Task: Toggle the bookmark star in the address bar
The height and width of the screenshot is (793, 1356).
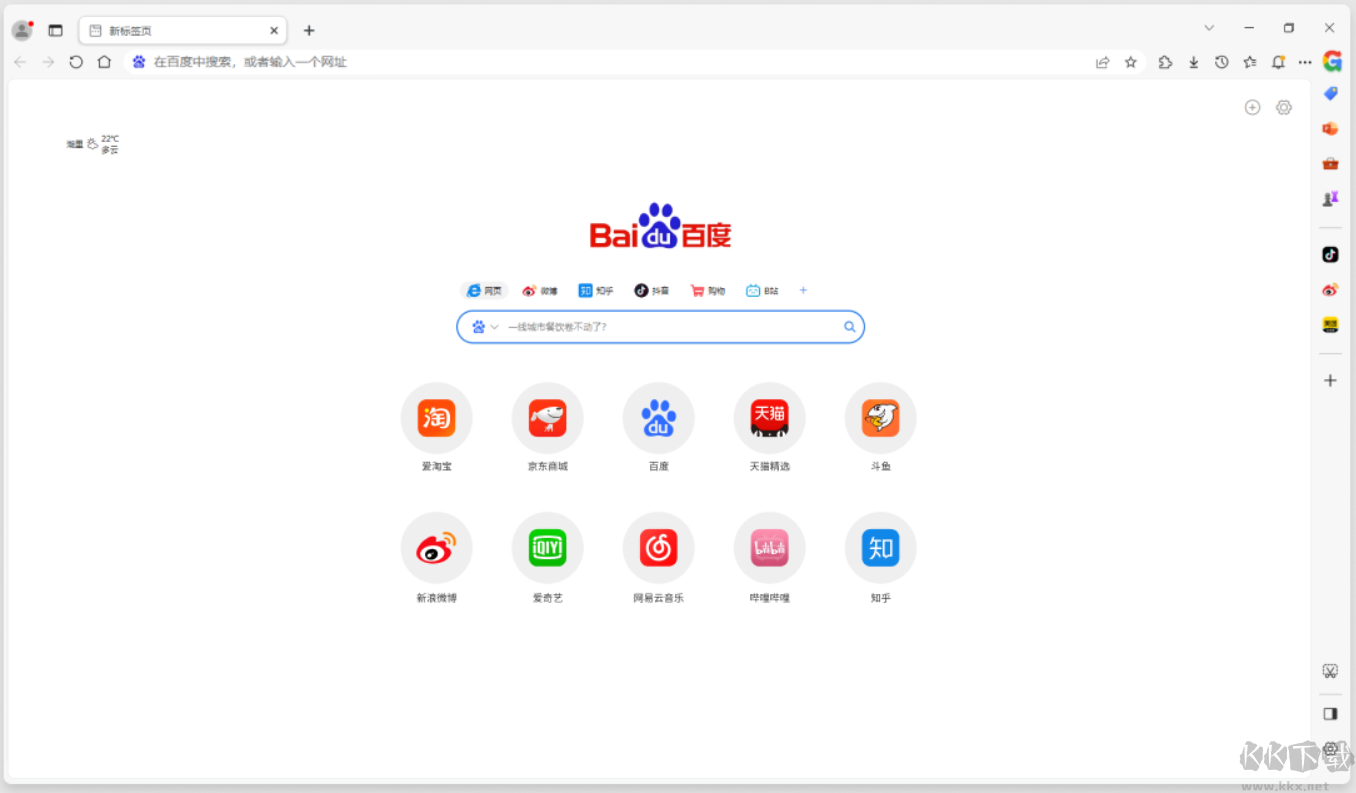Action: point(1130,61)
